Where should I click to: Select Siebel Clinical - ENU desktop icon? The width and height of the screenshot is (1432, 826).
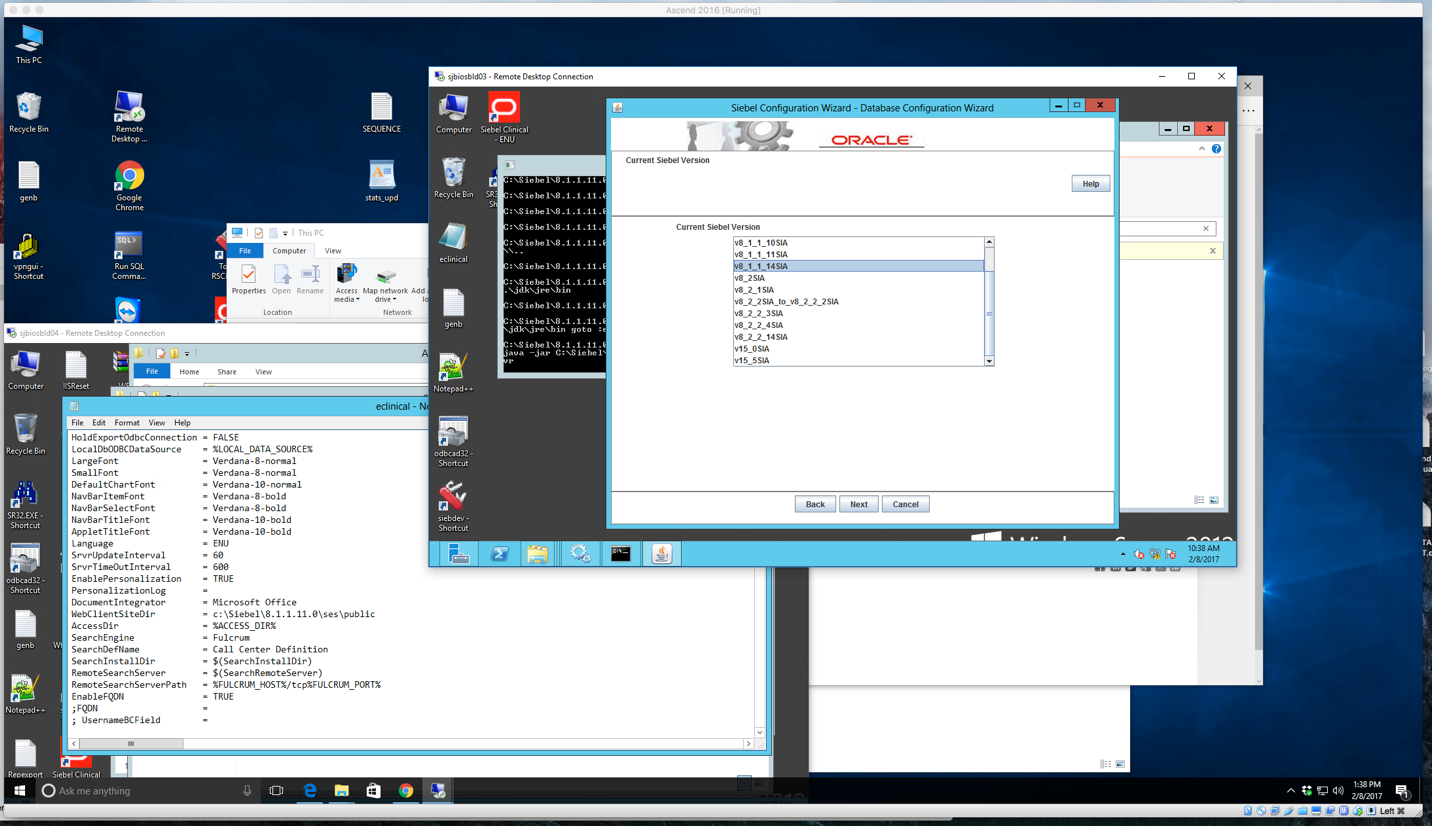coord(504,118)
